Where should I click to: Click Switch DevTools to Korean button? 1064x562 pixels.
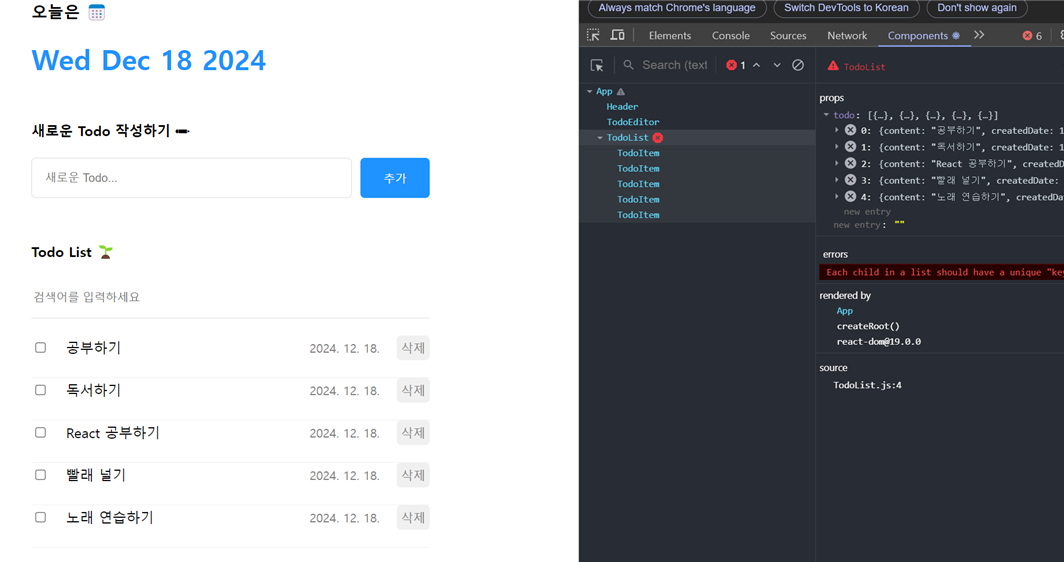[x=846, y=8]
